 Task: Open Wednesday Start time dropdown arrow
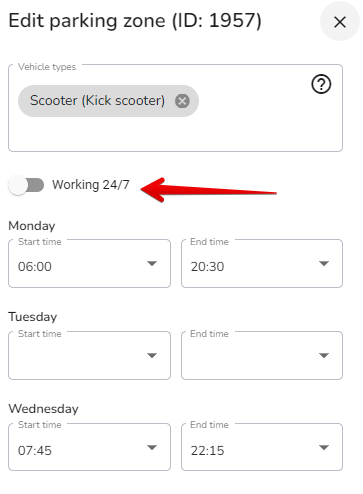152,447
